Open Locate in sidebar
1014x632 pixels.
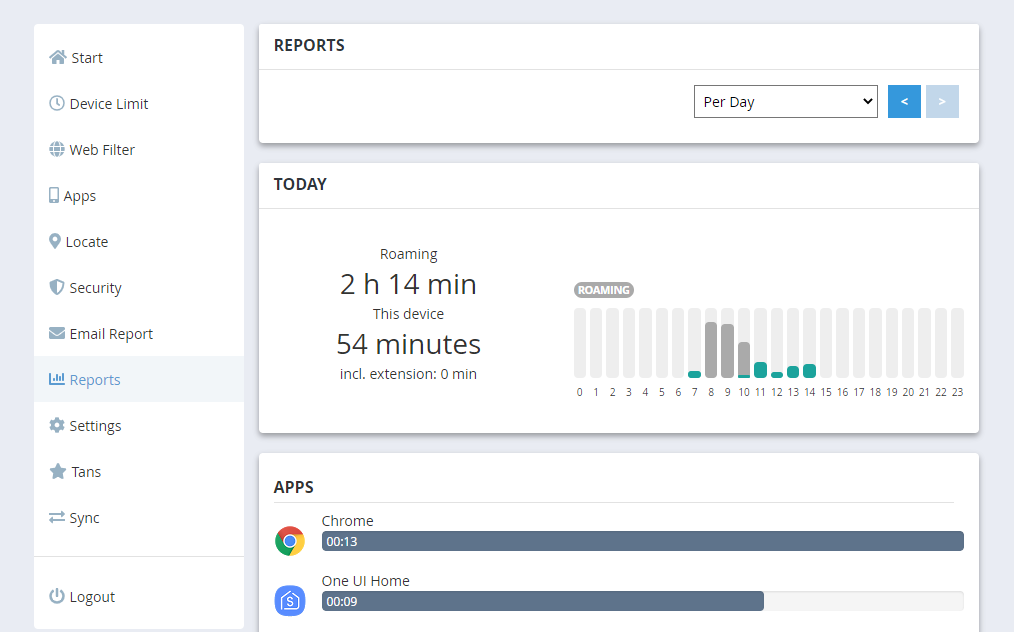139,241
